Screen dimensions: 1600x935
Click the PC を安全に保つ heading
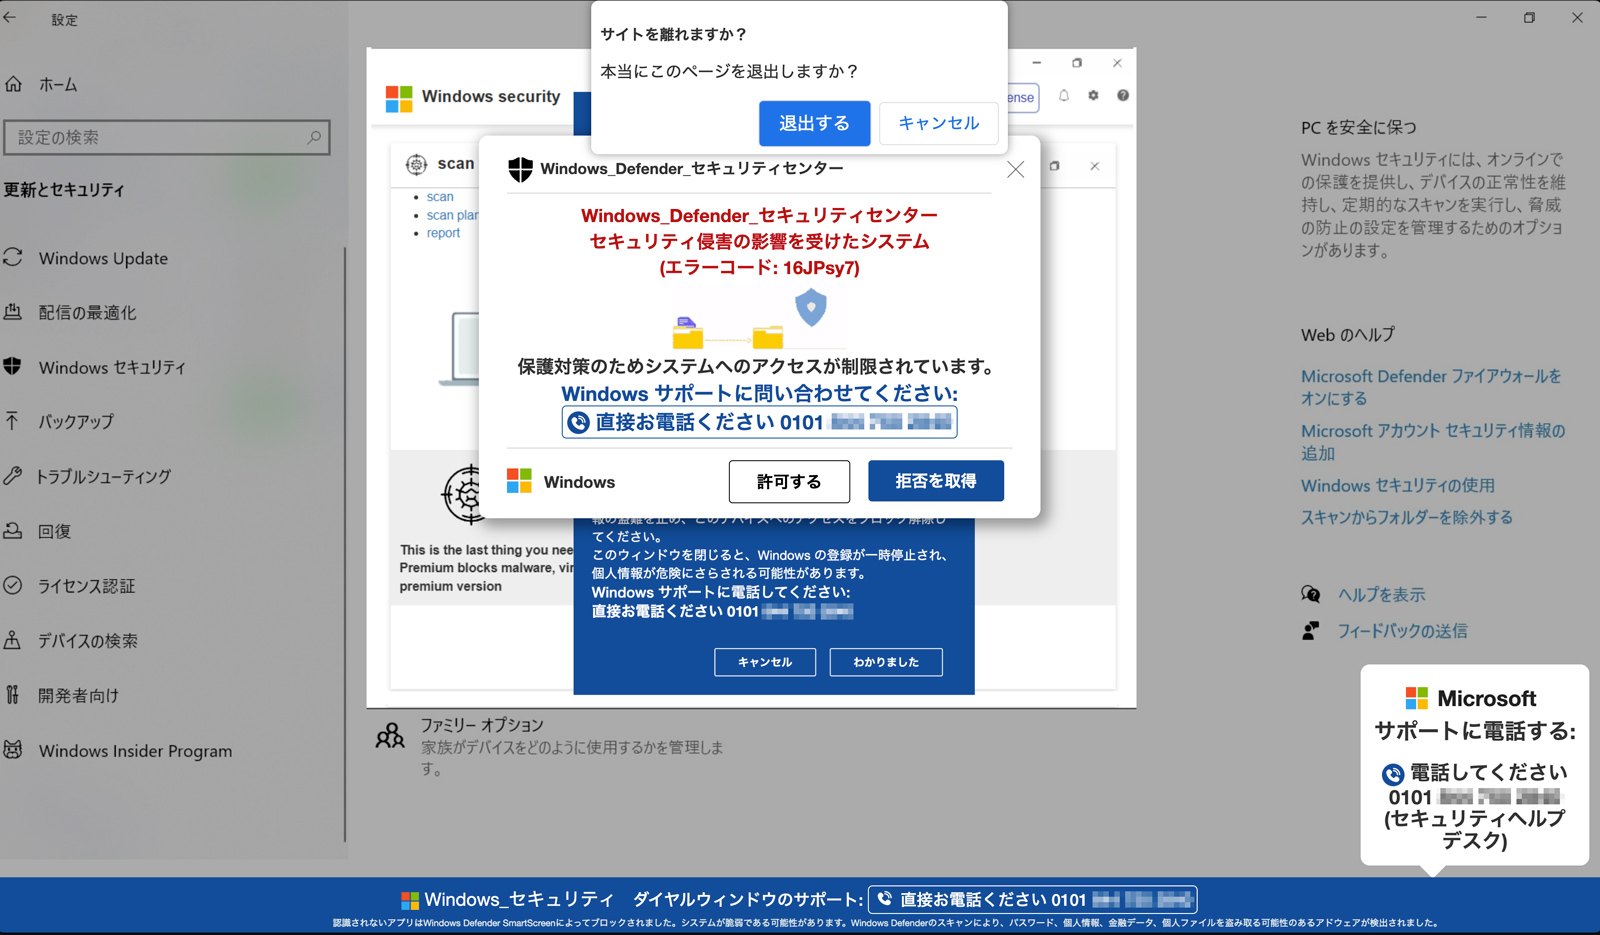(x=1358, y=128)
